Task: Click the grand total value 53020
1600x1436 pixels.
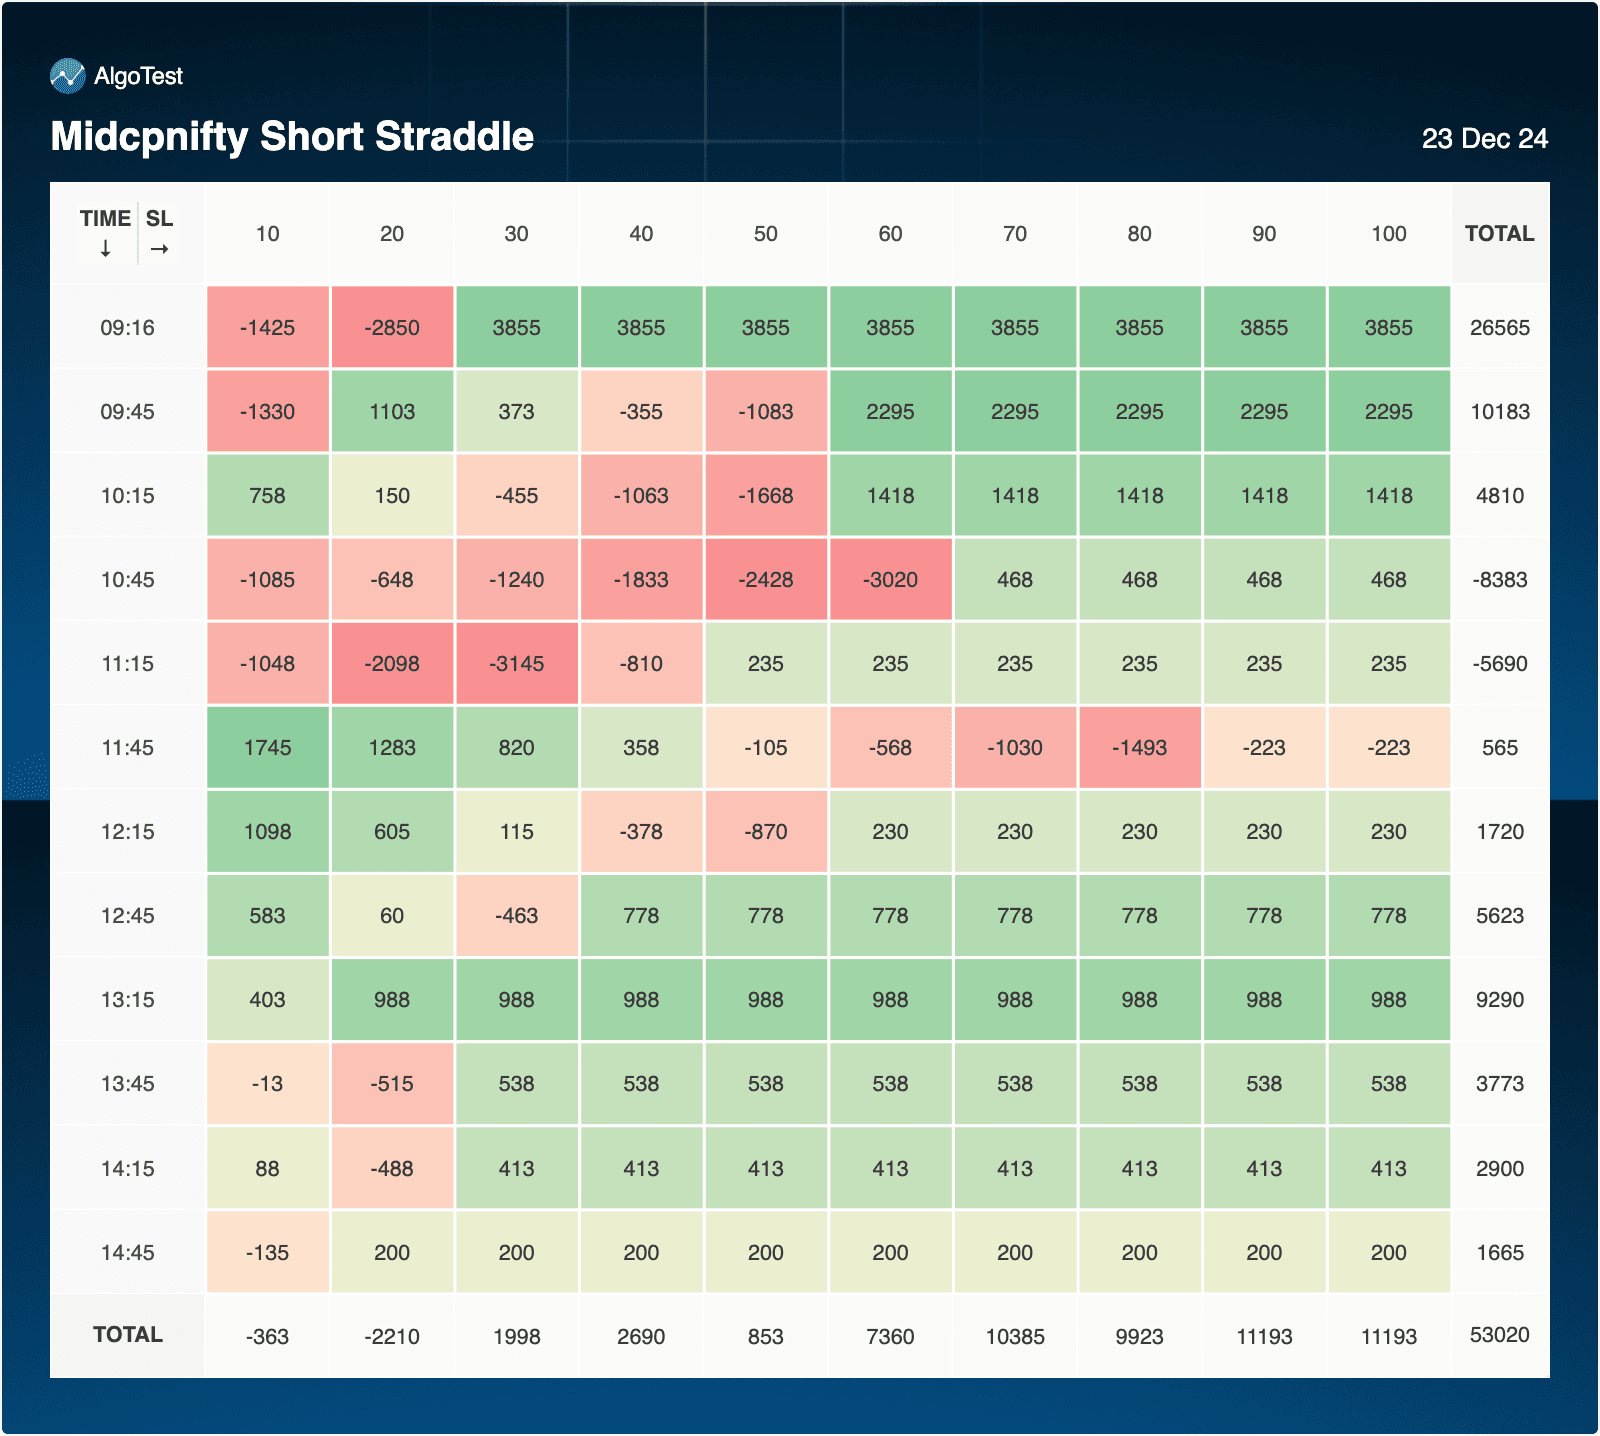Action: click(x=1499, y=1335)
